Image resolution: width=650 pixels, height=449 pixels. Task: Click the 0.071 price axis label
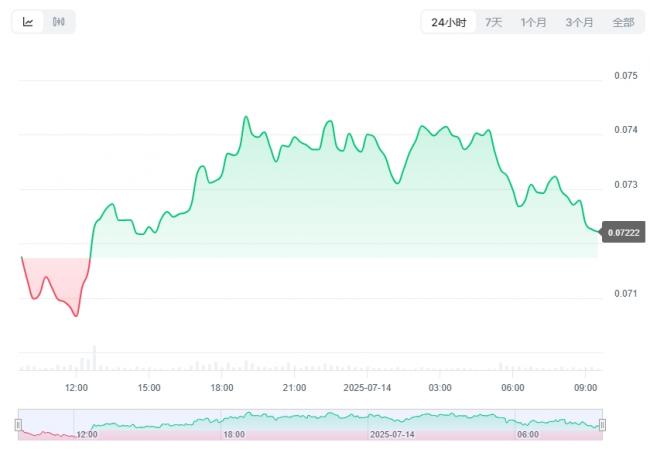(626, 294)
